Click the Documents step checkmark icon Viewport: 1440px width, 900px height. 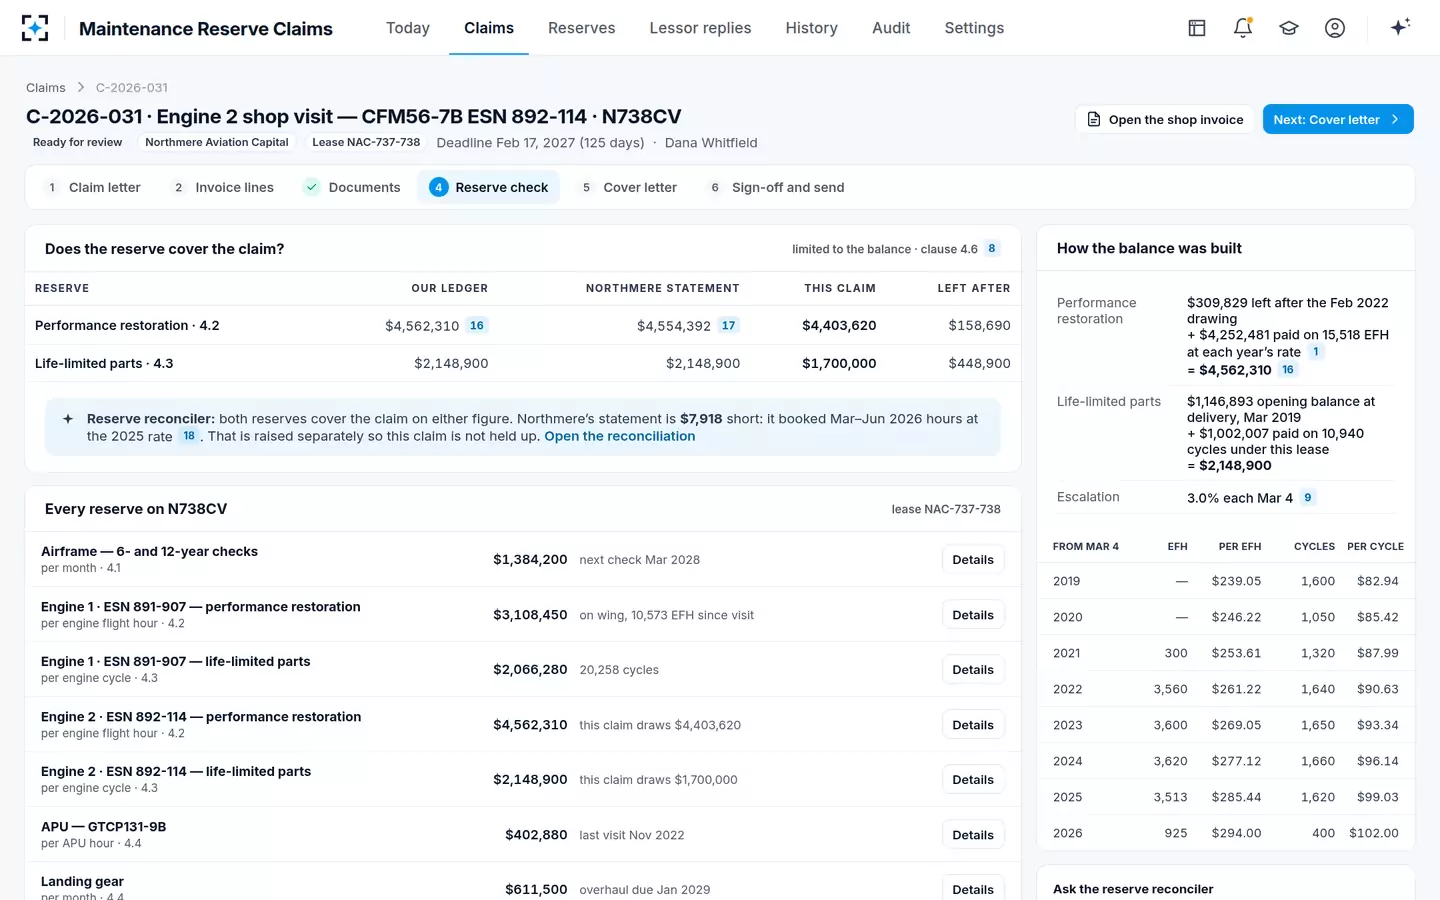click(x=312, y=187)
